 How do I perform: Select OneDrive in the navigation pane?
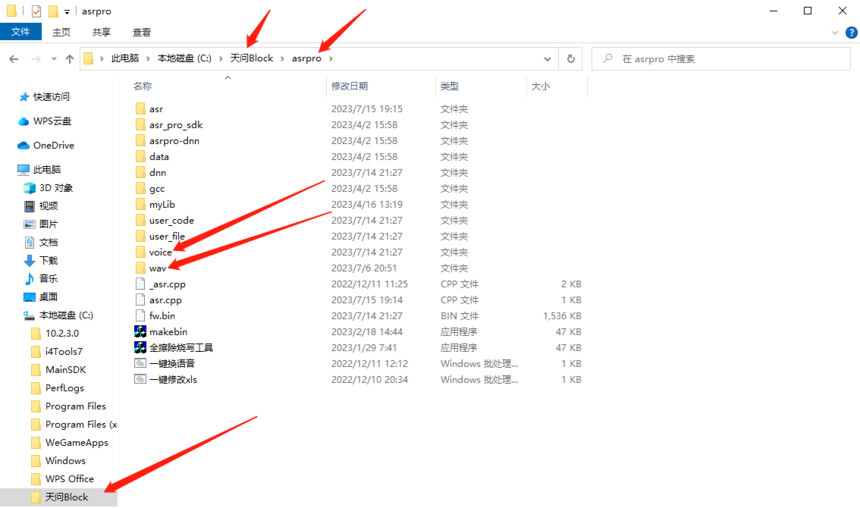(53, 145)
